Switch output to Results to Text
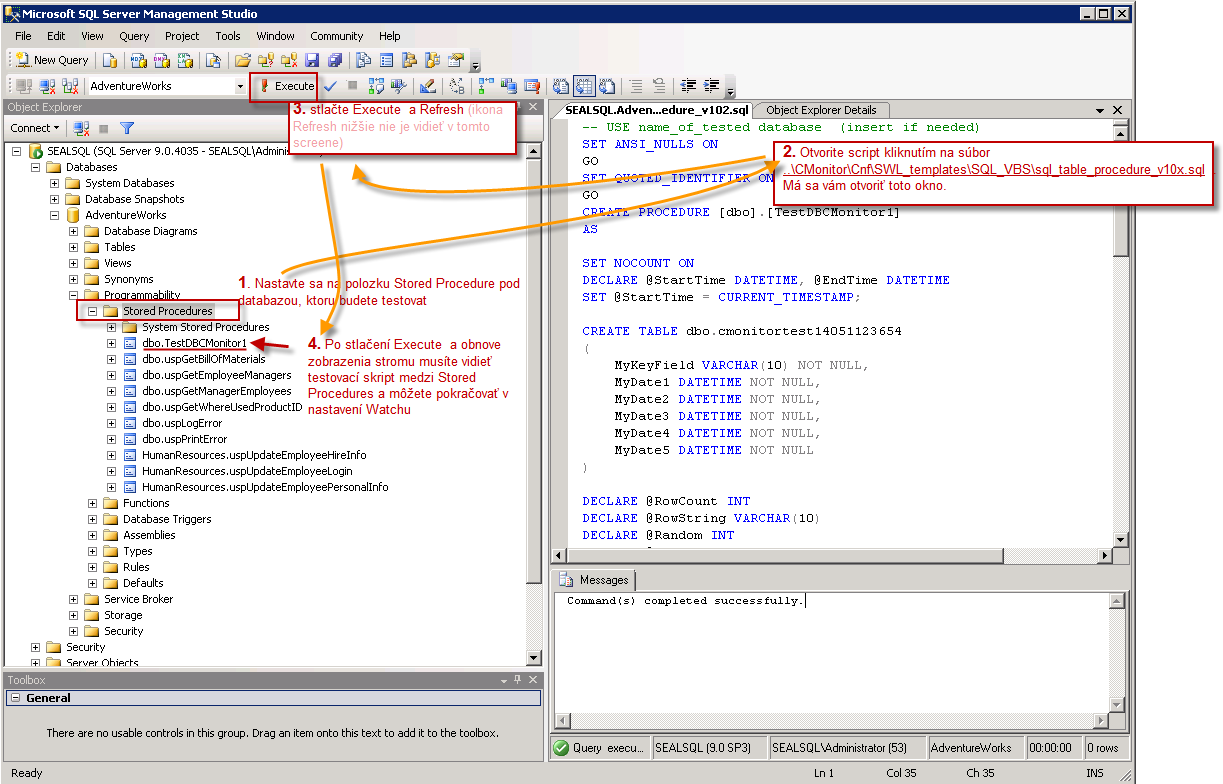Screen dimensions: 1223x784 (x=560, y=86)
